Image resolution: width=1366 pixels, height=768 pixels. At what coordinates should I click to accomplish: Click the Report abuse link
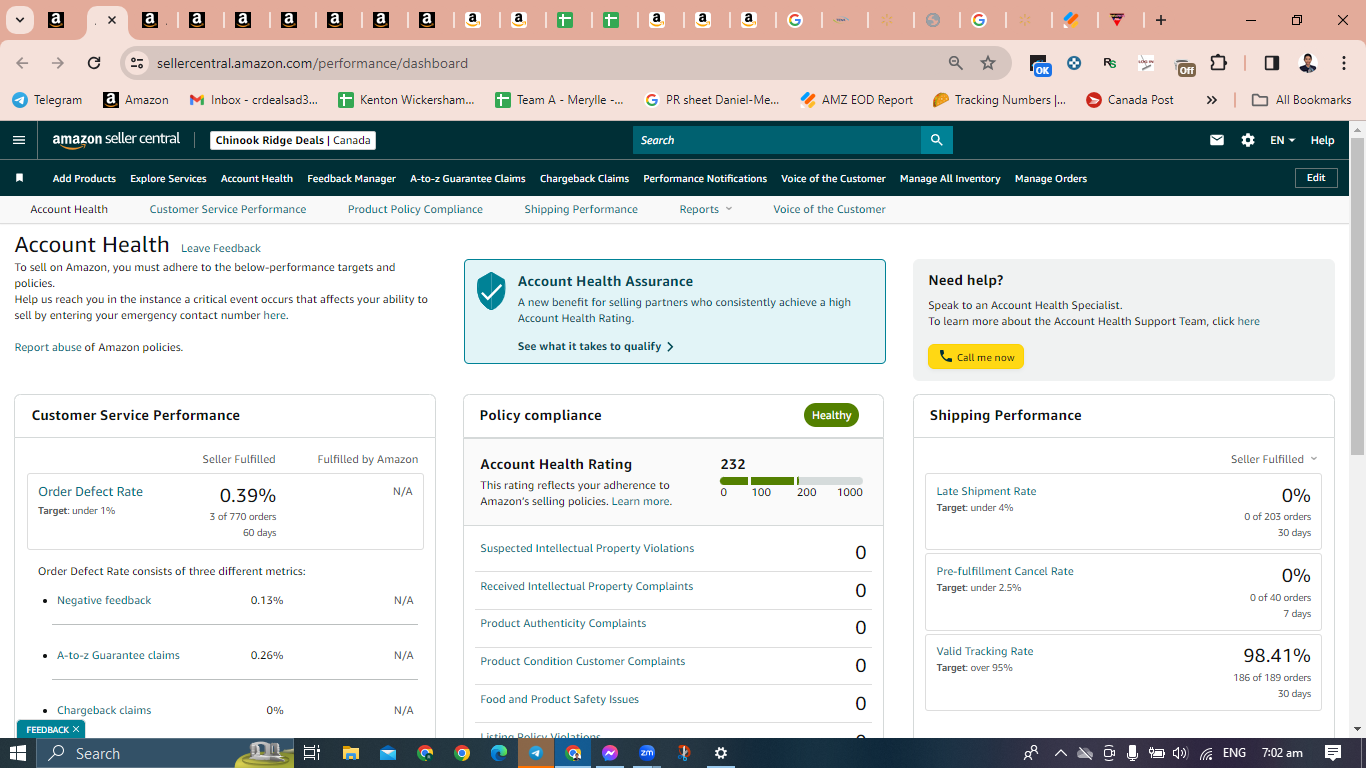click(48, 347)
